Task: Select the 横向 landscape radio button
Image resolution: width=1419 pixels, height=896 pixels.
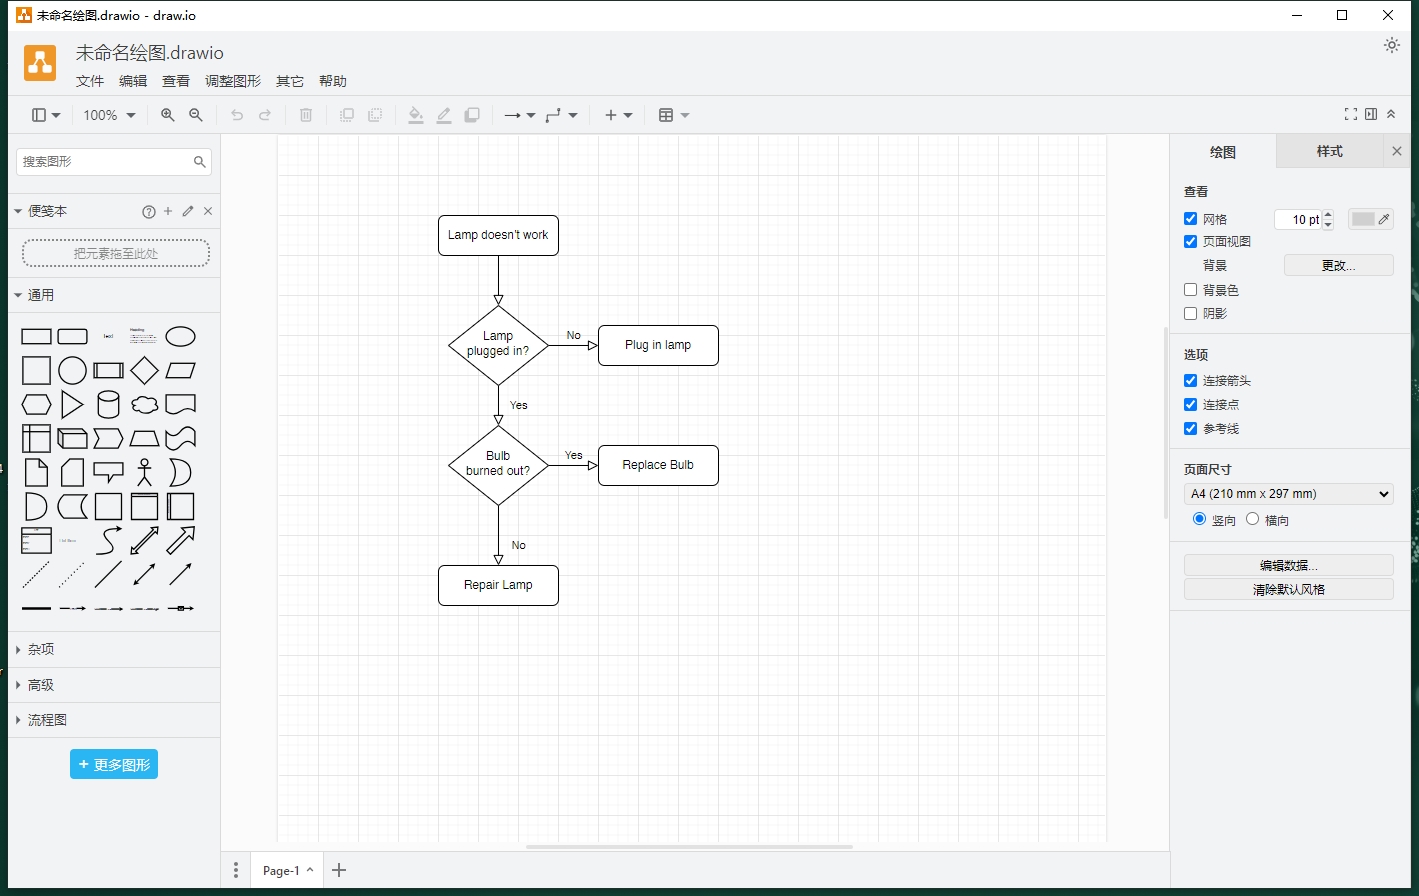Action: point(1252,519)
